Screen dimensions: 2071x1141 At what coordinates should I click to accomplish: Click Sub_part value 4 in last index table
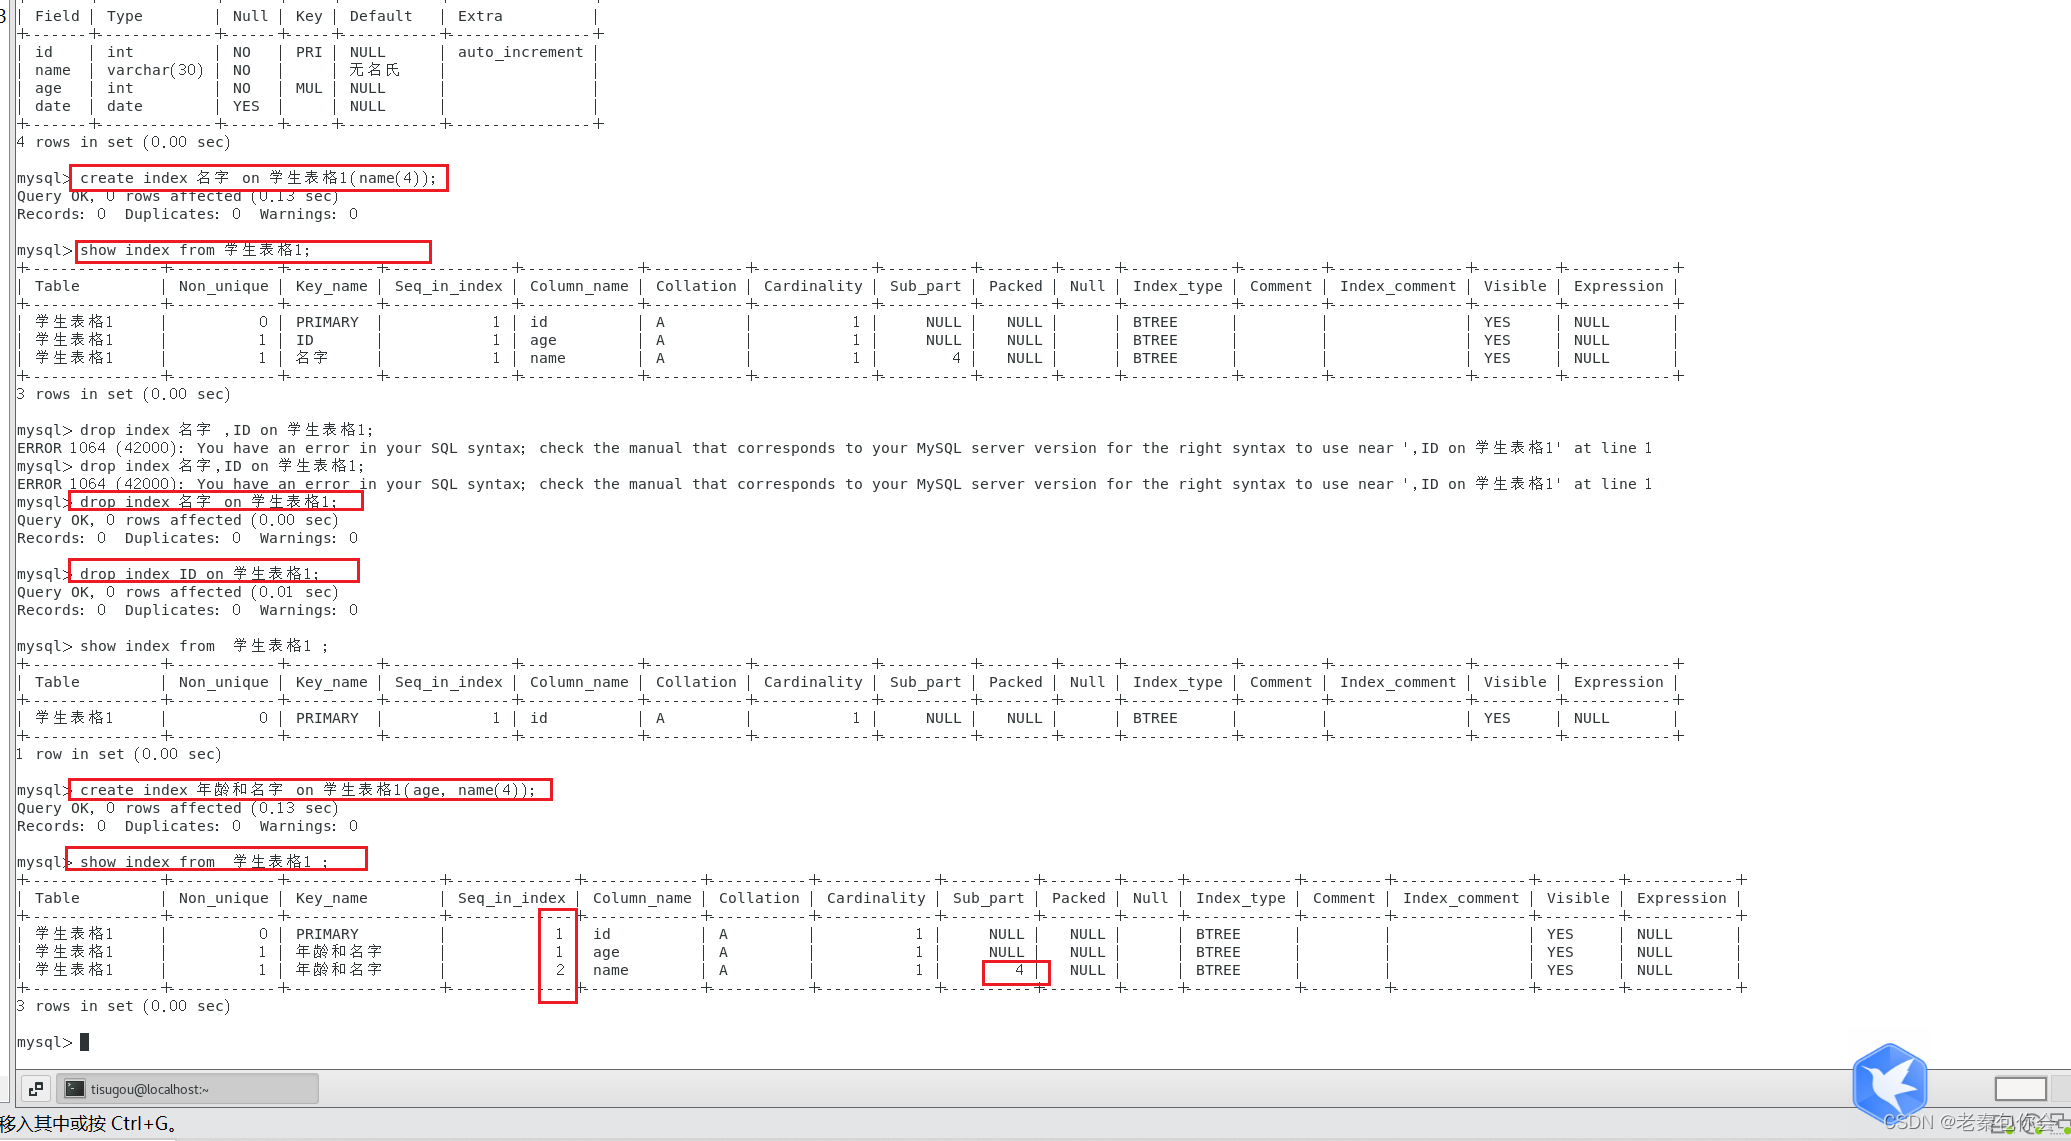pos(1019,970)
